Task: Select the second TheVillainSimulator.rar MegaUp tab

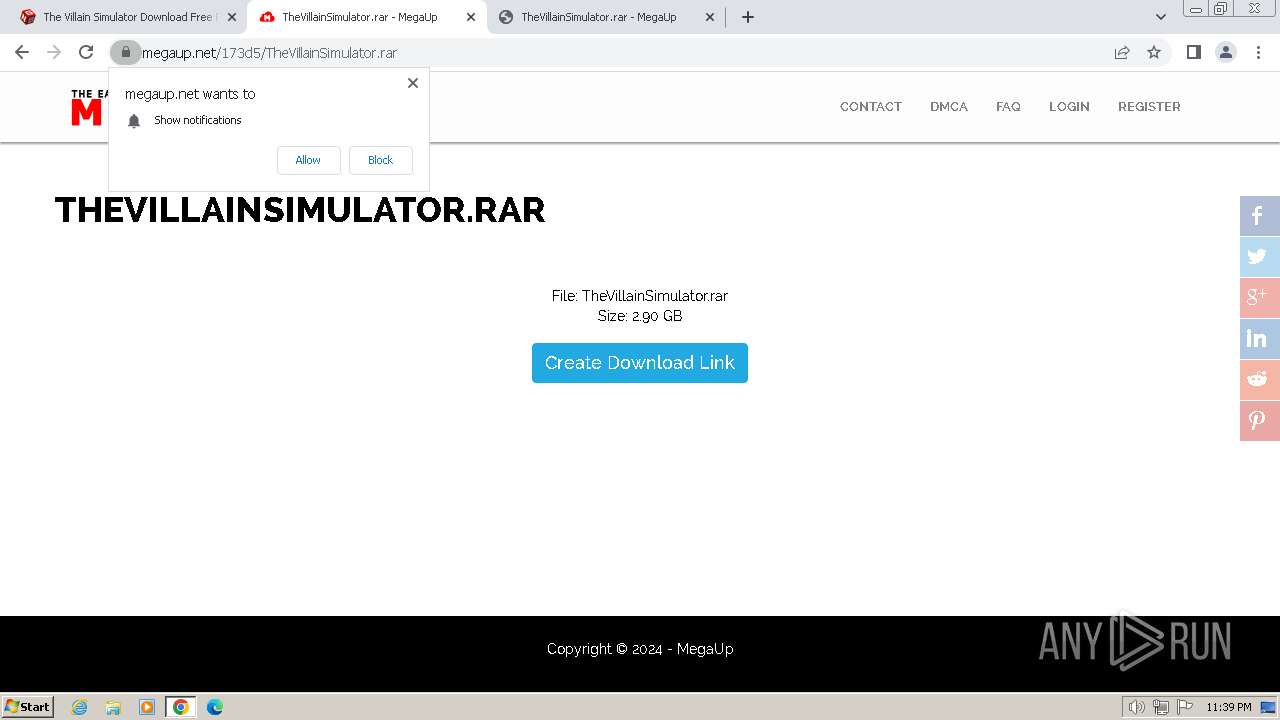Action: coord(360,17)
